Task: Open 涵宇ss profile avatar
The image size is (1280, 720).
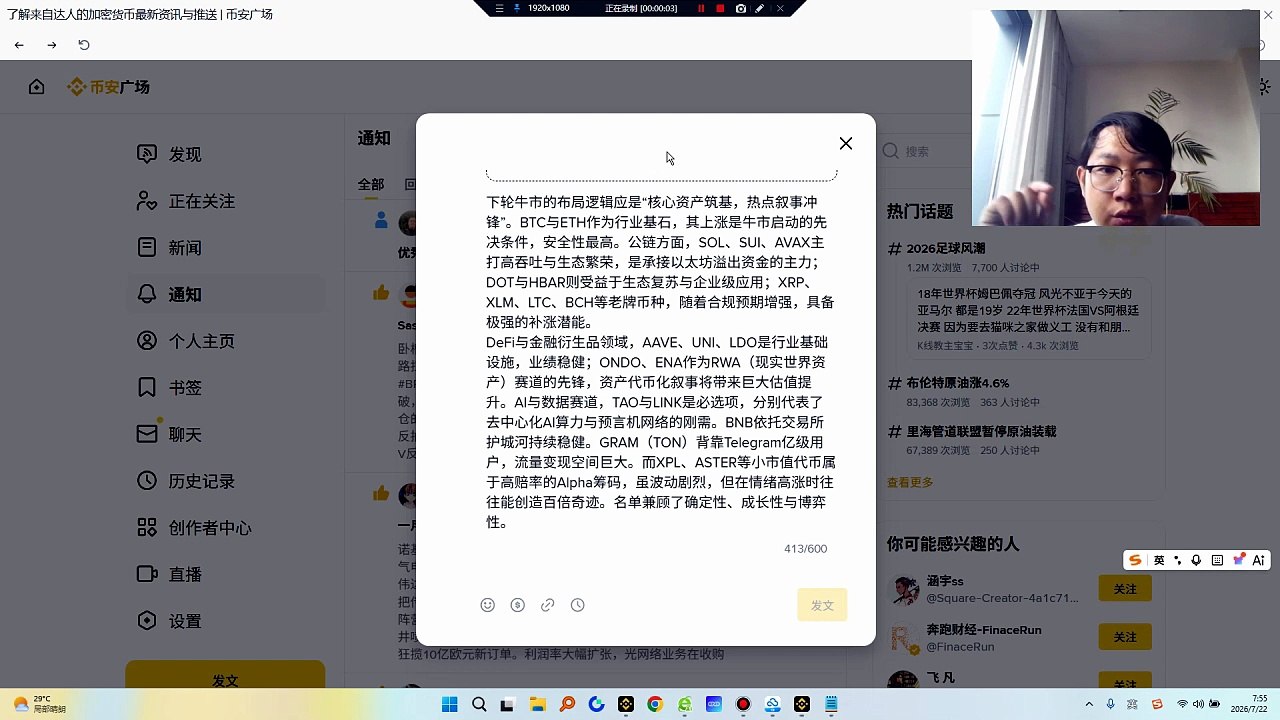Action: [903, 589]
